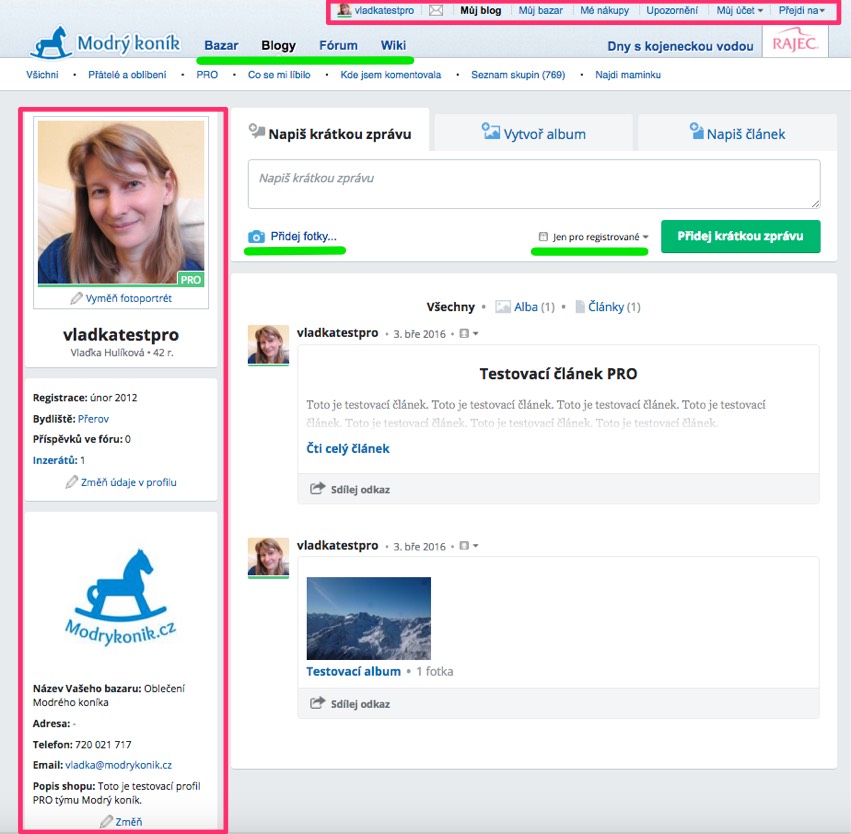Click pencil icon beside Změň údaje v profilu

pos(71,482)
